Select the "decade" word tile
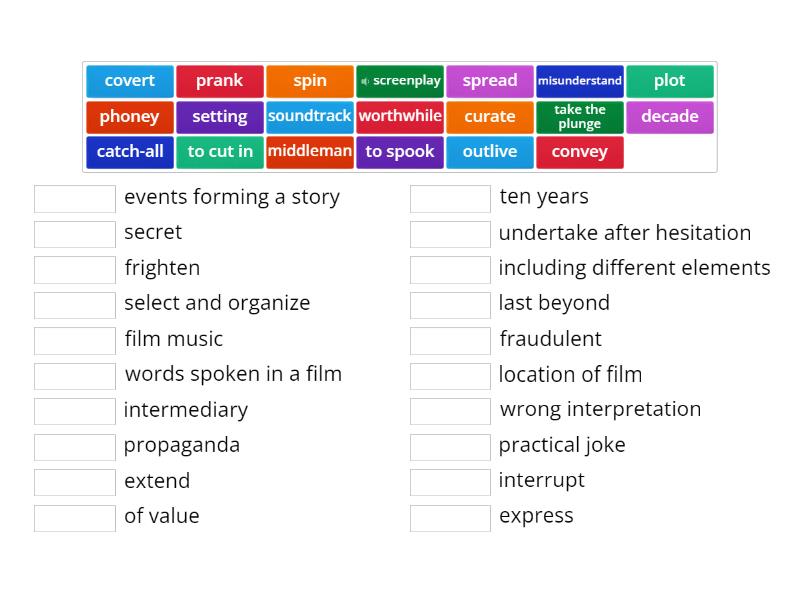The width and height of the screenshot is (800, 600). pos(670,117)
